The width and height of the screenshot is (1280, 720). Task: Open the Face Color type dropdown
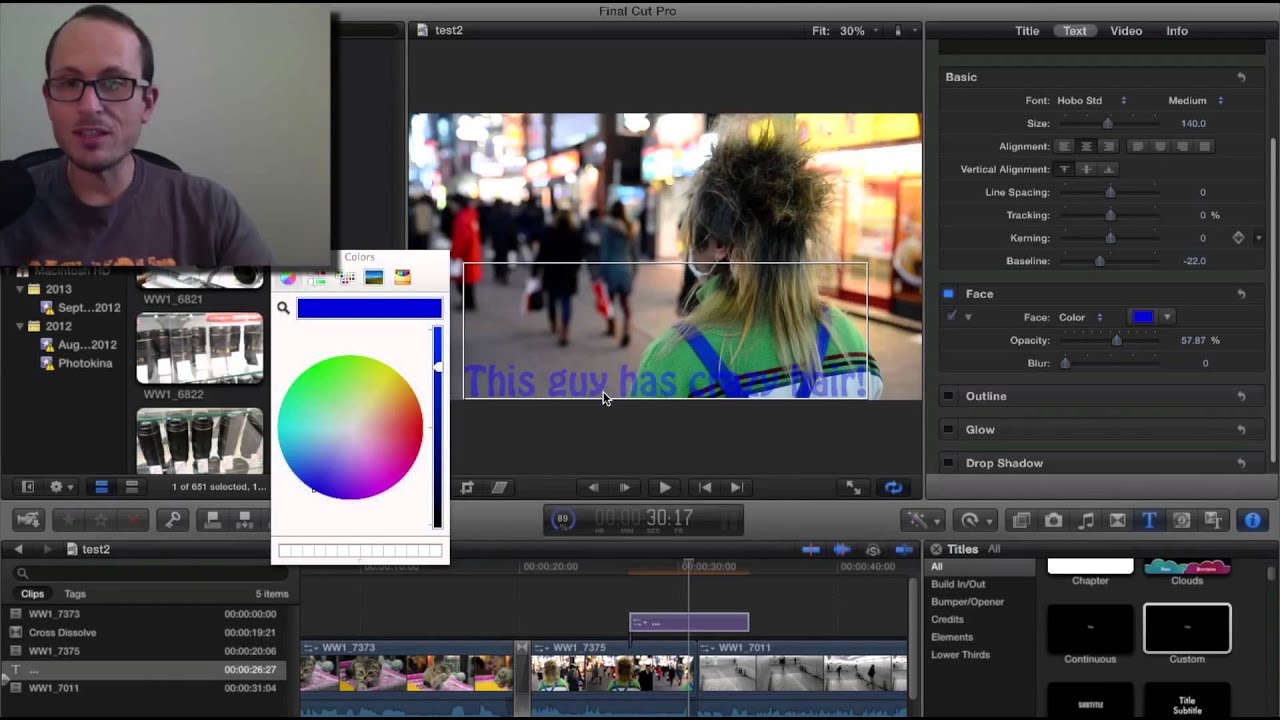tap(1081, 317)
